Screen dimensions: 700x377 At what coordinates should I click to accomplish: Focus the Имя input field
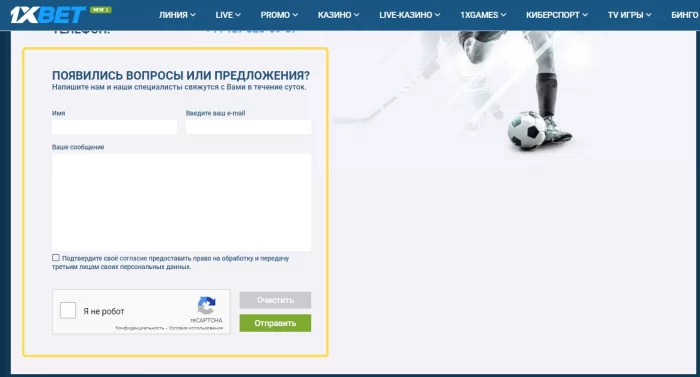pyautogui.click(x=114, y=127)
